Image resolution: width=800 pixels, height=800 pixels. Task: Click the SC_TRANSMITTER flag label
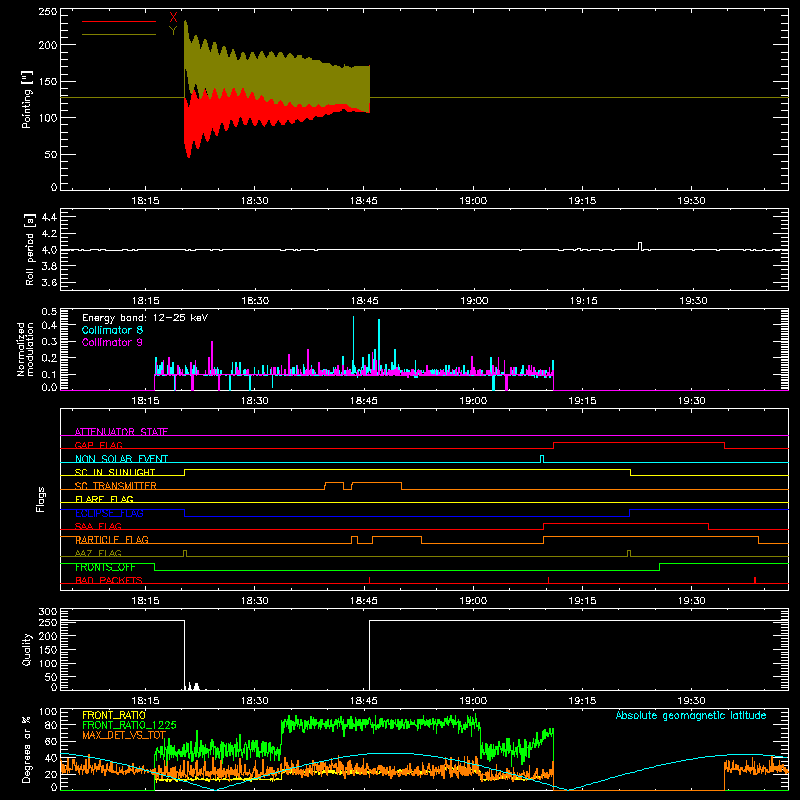(x=115, y=486)
